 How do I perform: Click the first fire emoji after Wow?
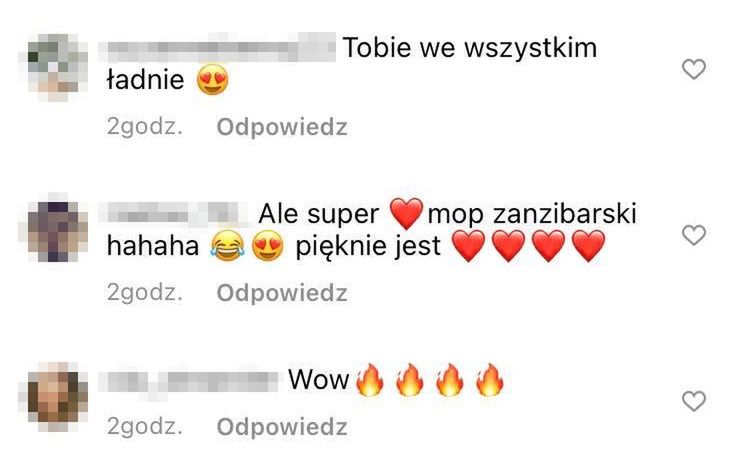pyautogui.click(x=370, y=380)
